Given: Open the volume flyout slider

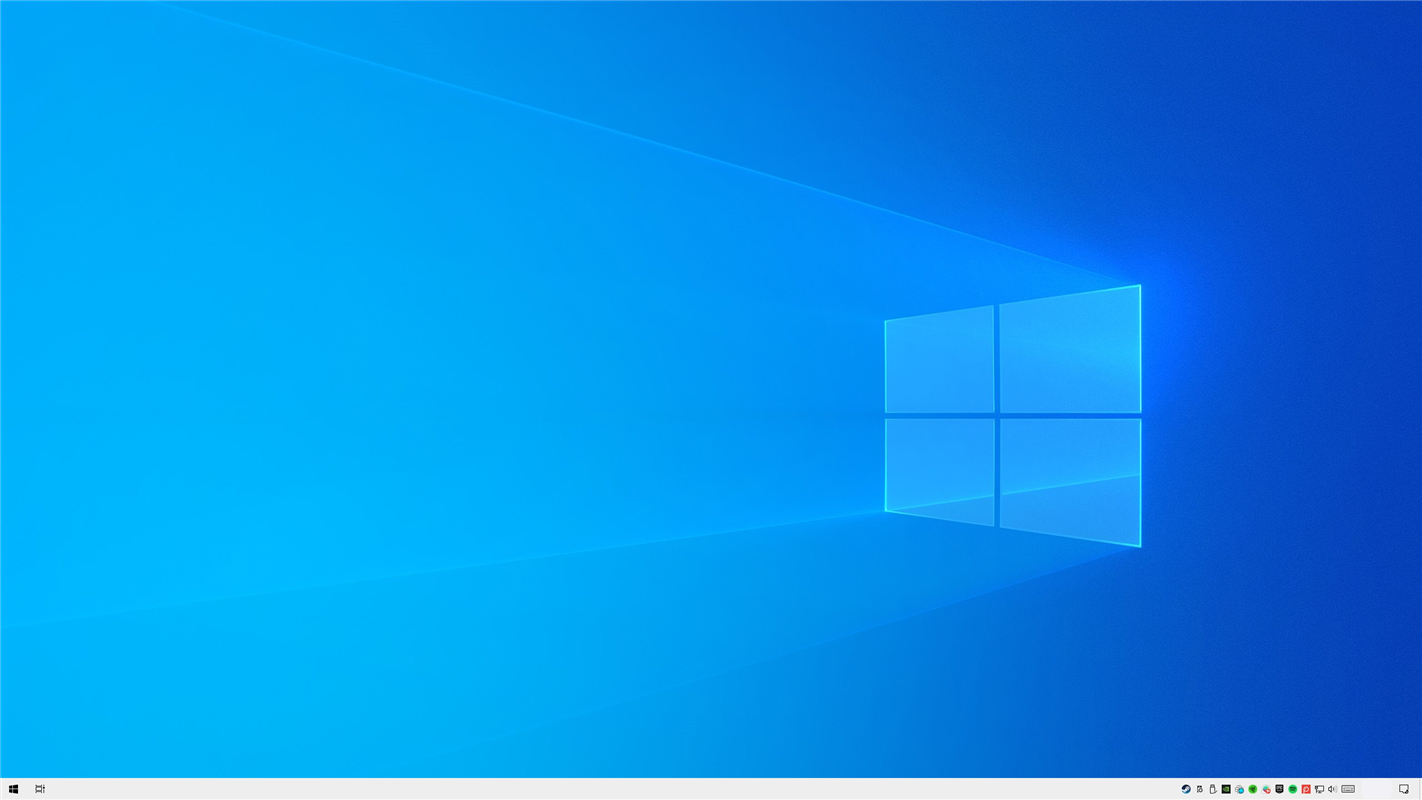Looking at the screenshot, I should [1333, 789].
